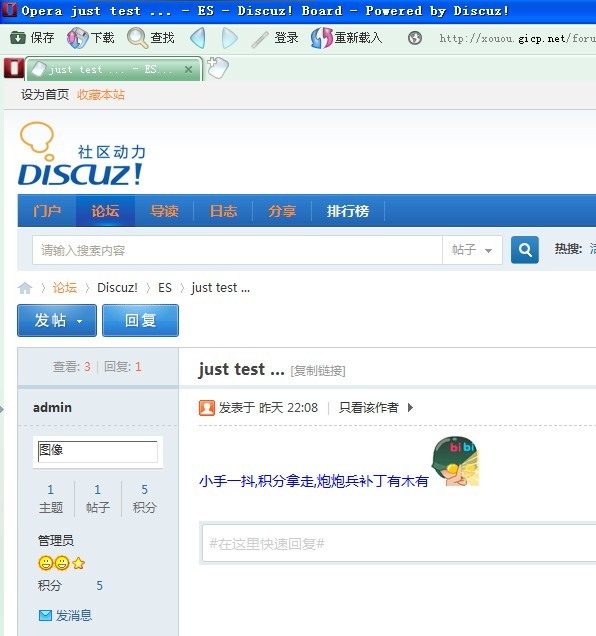596x636 pixels.
Task: Reload page via 重新载入 icon
Action: pyautogui.click(x=322, y=38)
